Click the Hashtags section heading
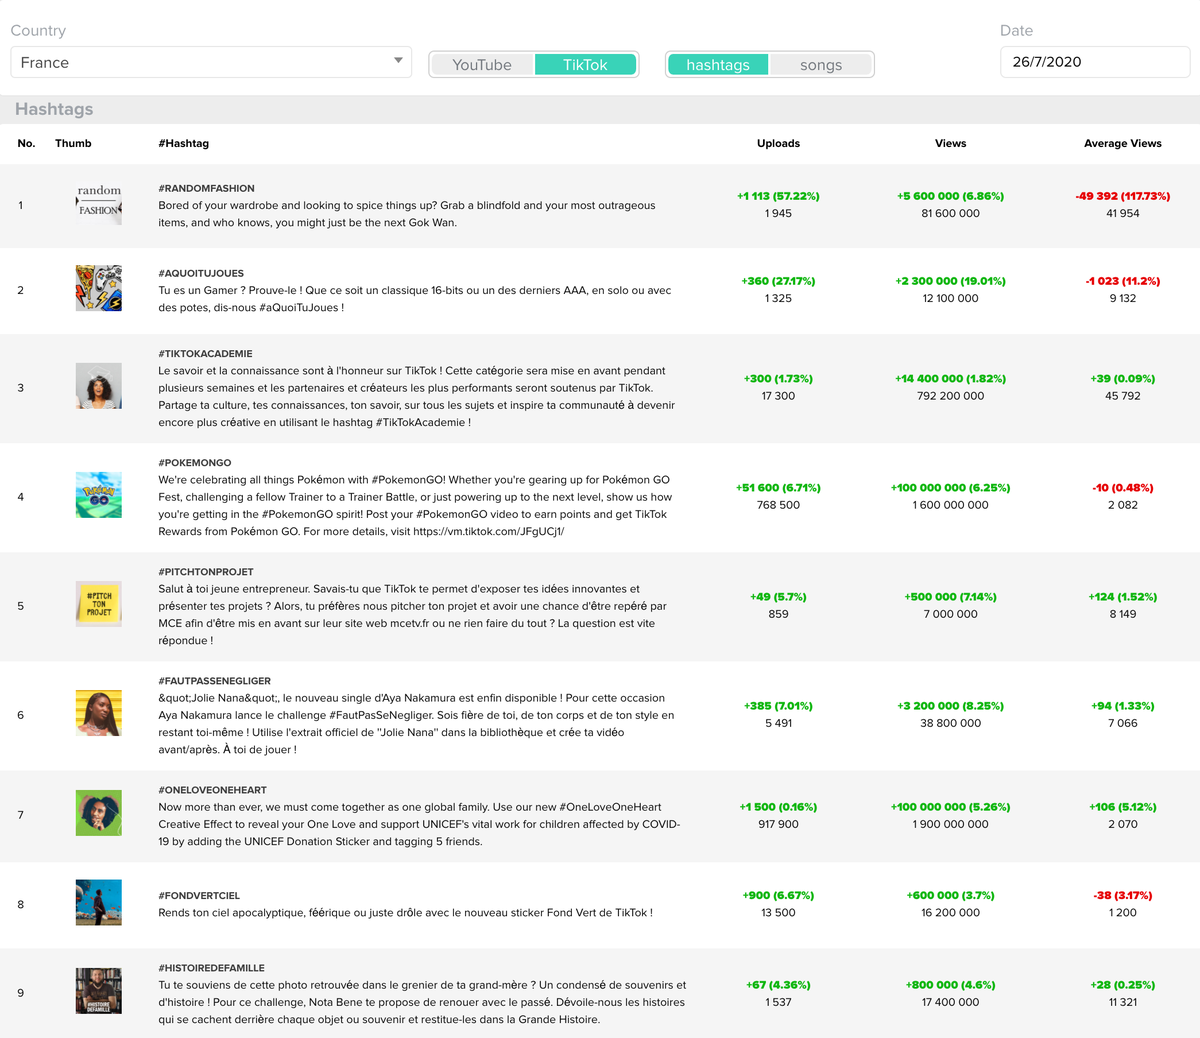Image resolution: width=1200 pixels, height=1038 pixels. point(54,109)
